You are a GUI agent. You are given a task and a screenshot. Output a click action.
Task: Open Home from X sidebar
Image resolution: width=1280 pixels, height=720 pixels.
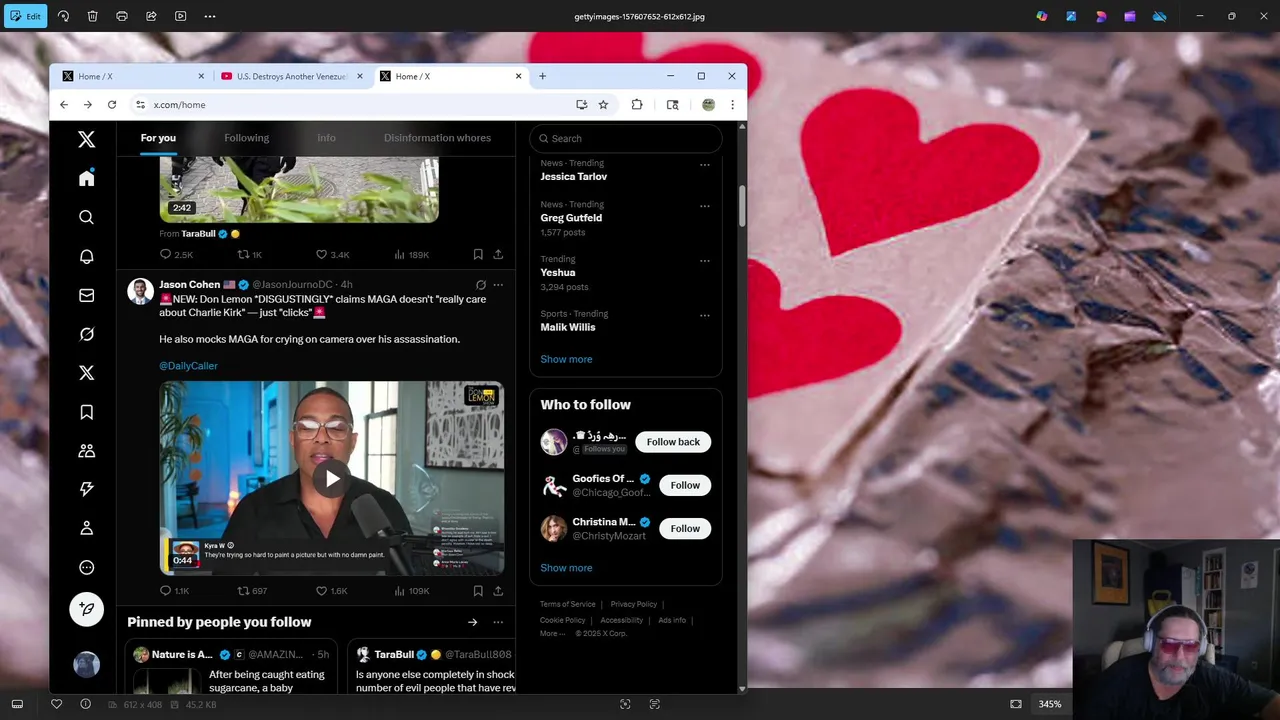point(87,178)
